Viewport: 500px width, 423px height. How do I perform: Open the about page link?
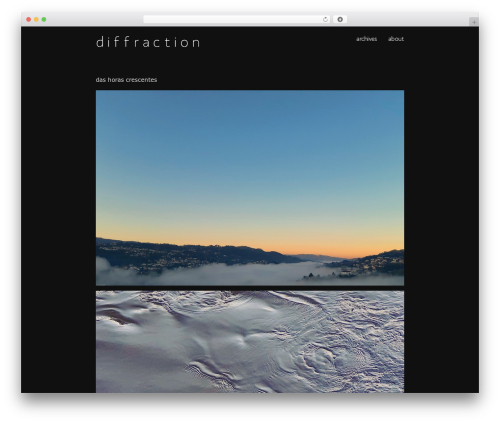396,39
